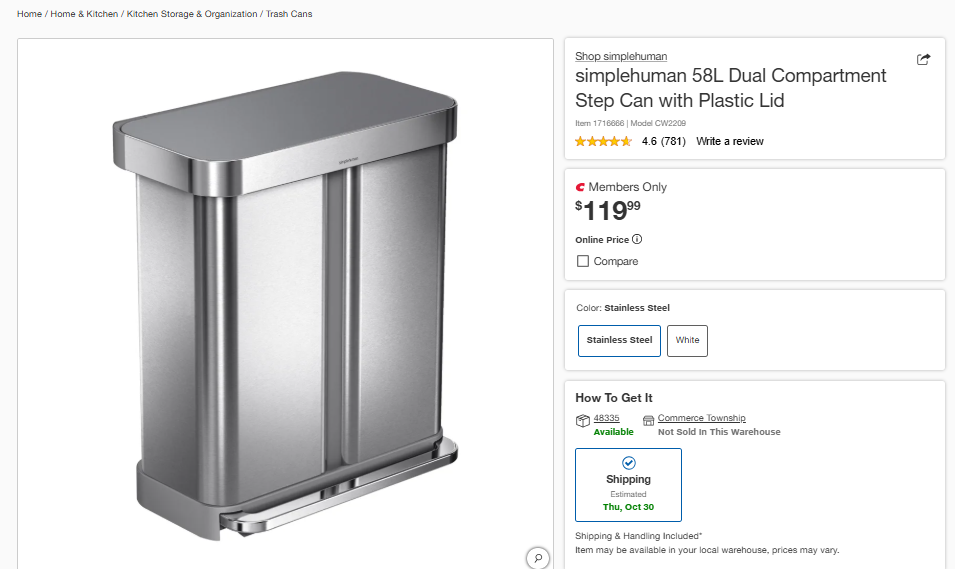This screenshot has height=569, width=955.
Task: Change the delivery ZIP code 48335
Action: tap(607, 418)
